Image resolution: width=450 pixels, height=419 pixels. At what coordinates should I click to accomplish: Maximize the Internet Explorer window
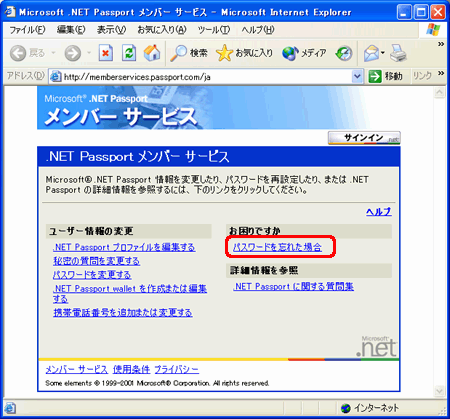tap(421, 13)
